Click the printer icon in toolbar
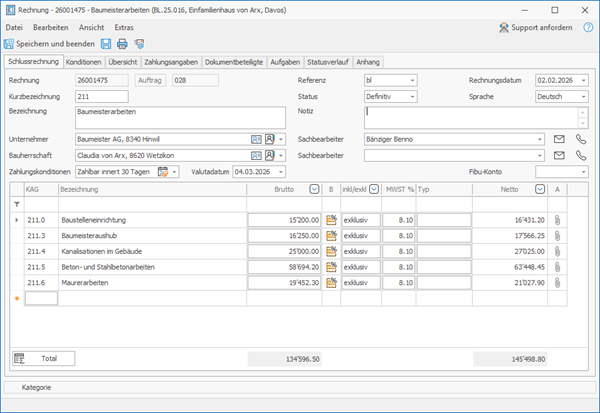Screen dimensions: 600x413 122,44
